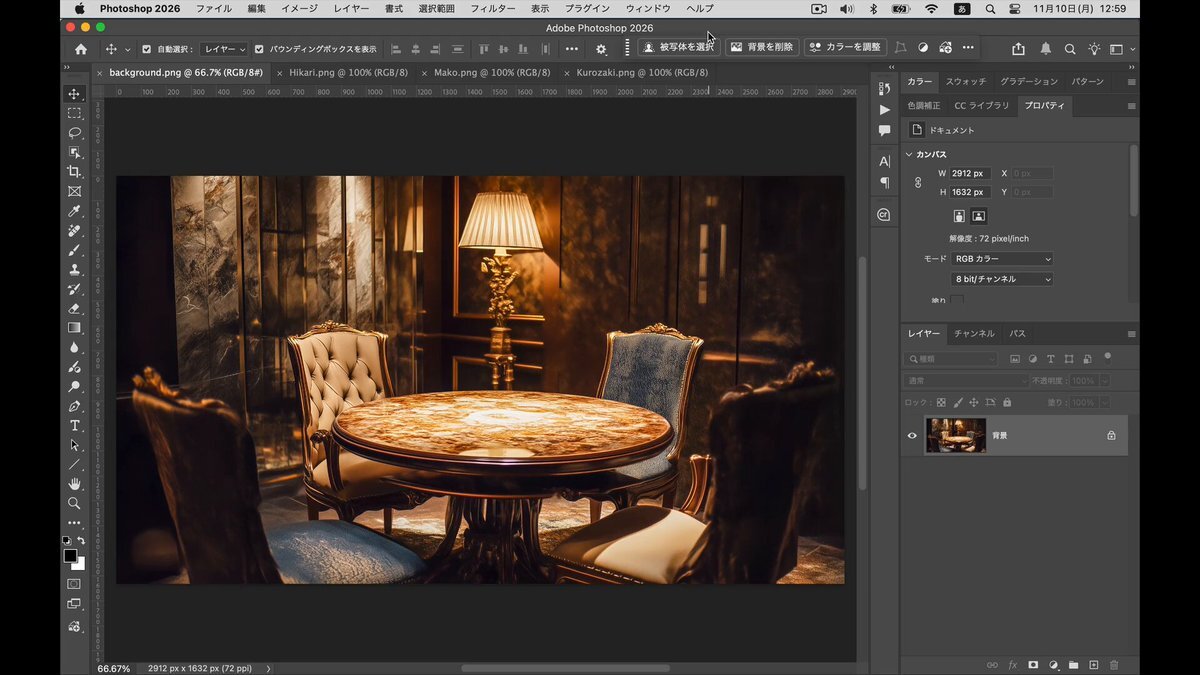Select the Zoom tool in toolbar
The height and width of the screenshot is (675, 1200).
(x=74, y=503)
